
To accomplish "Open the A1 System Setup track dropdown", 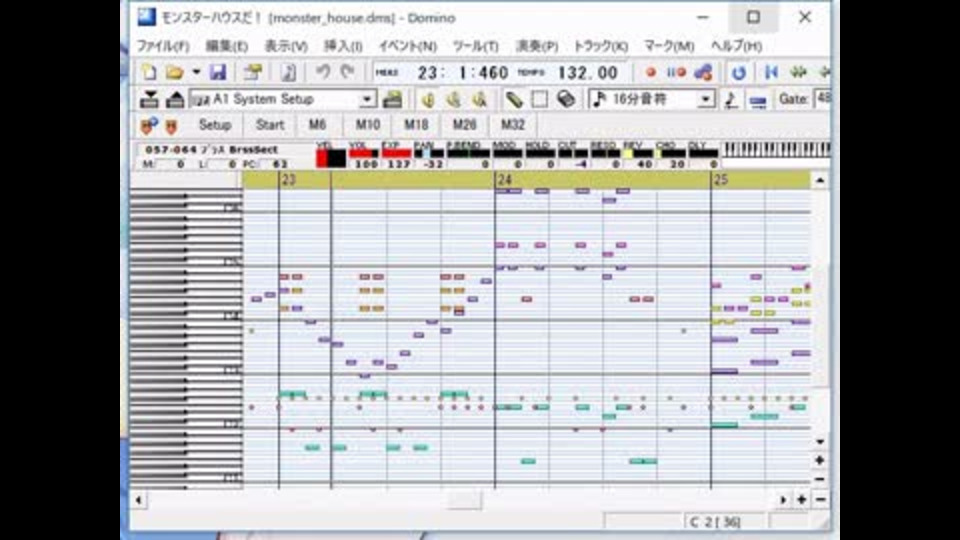I will pos(282,99).
